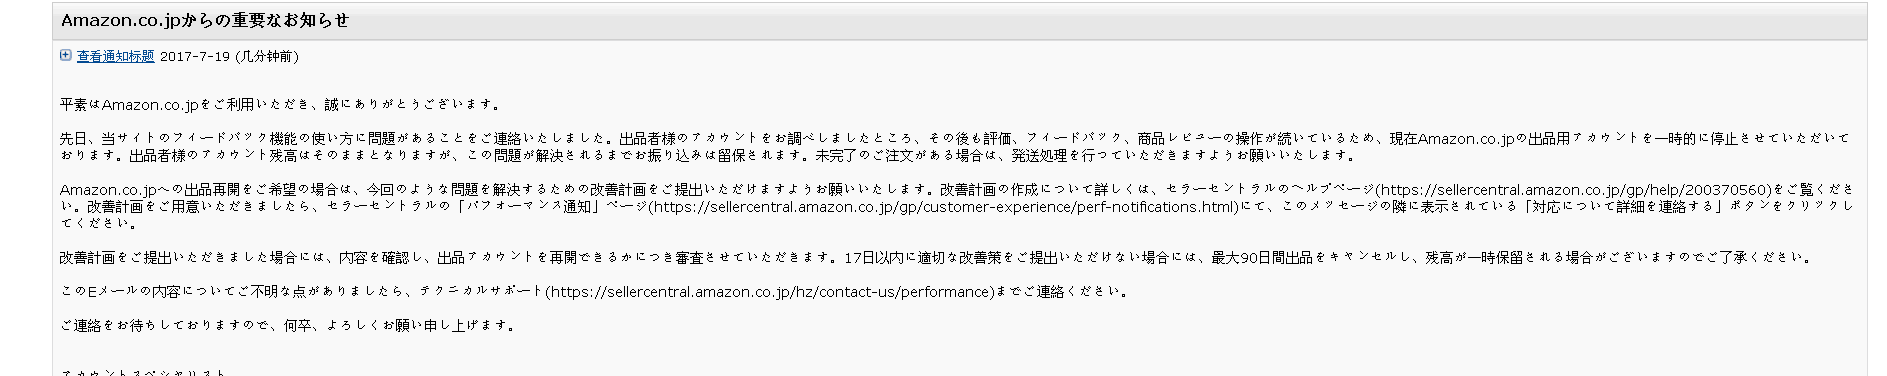Click the 'Amazon.co.jpからの重要なお知らせ' header title
This screenshot has width=1887, height=376.
(x=205, y=20)
